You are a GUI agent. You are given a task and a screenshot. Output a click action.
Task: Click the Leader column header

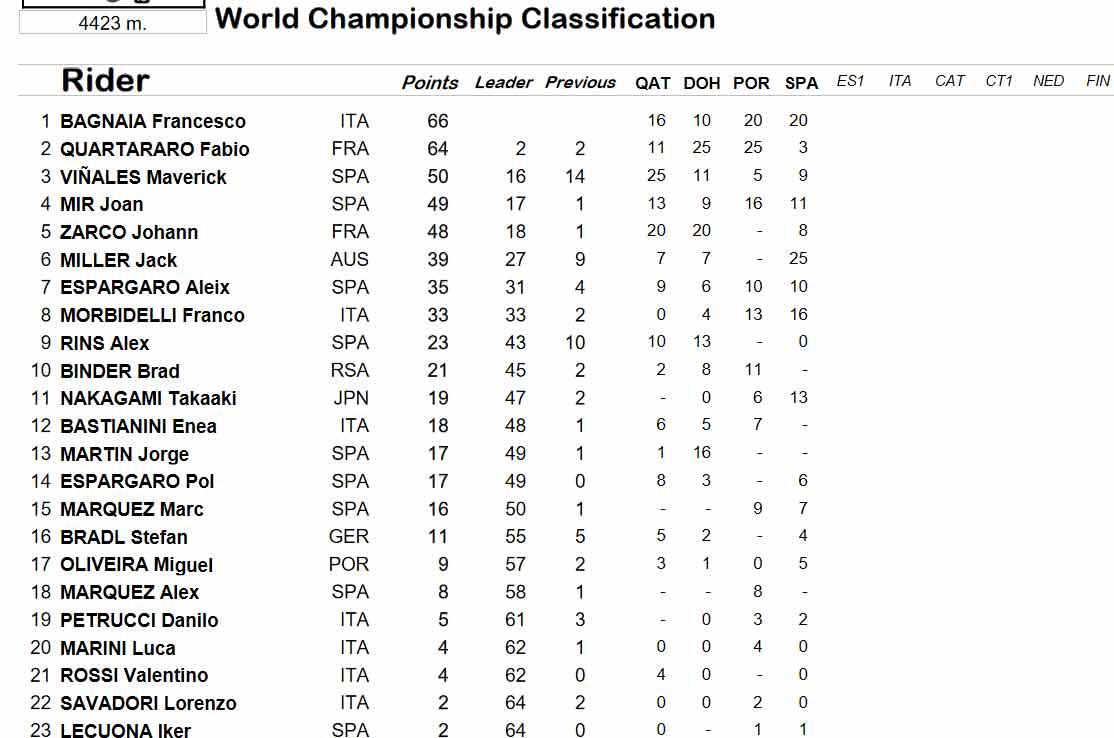pyautogui.click(x=504, y=83)
